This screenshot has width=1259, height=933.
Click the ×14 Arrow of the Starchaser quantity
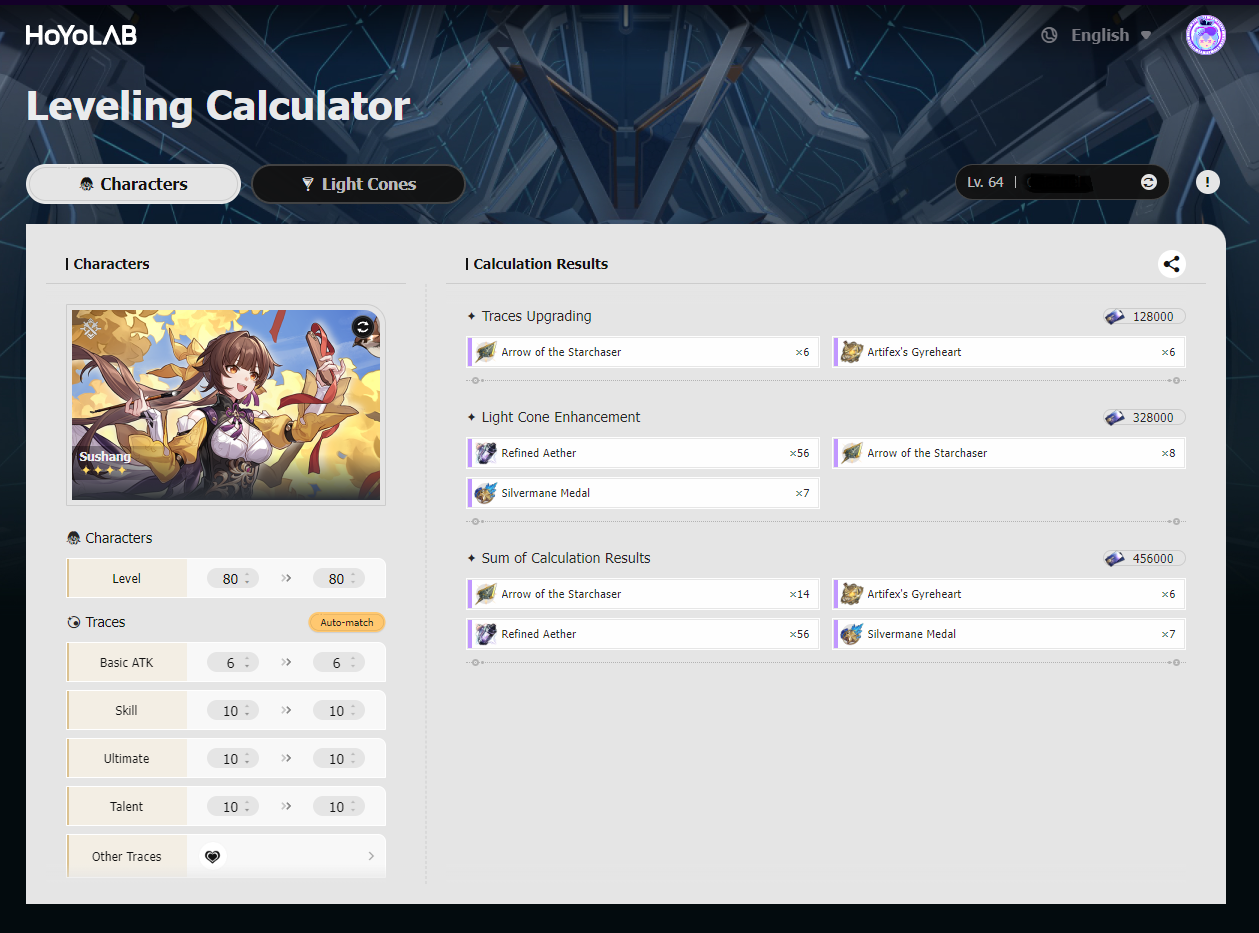pyautogui.click(x=800, y=594)
